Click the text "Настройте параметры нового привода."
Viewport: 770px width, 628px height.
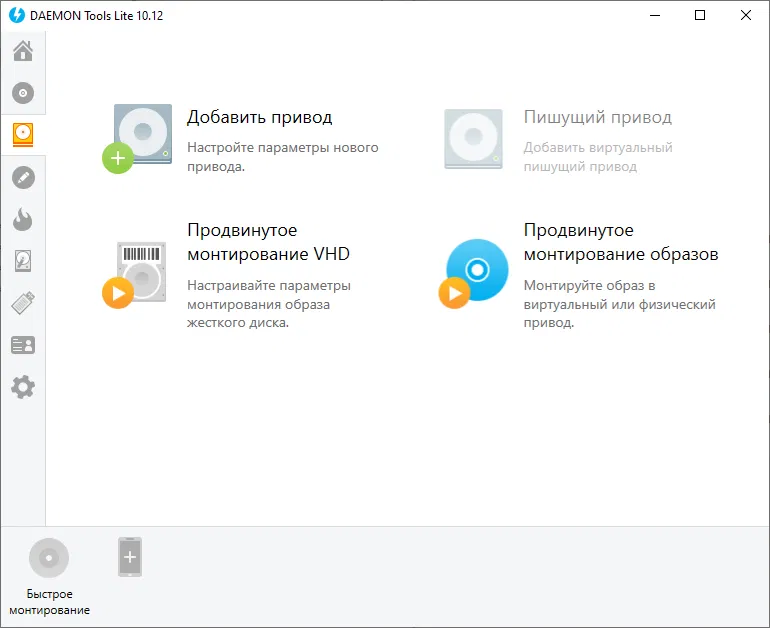click(x=283, y=157)
